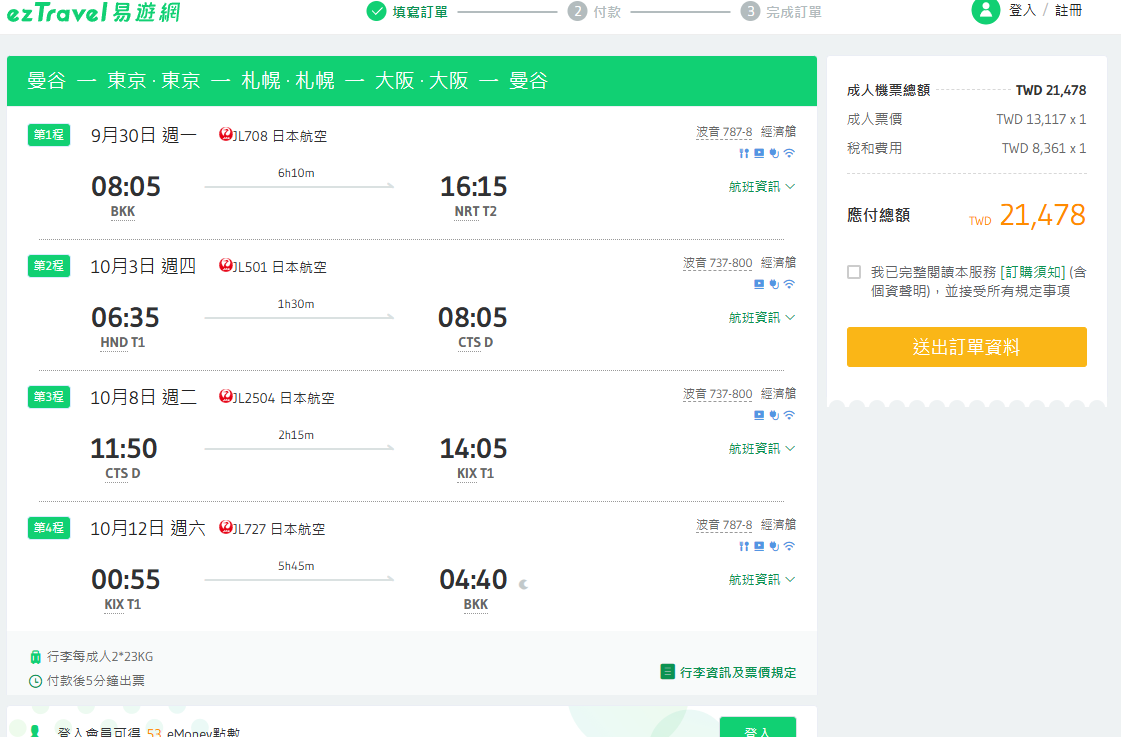This screenshot has height=737, width=1121.
Task: Click the 送出訂單資料 submit button
Action: (x=967, y=347)
